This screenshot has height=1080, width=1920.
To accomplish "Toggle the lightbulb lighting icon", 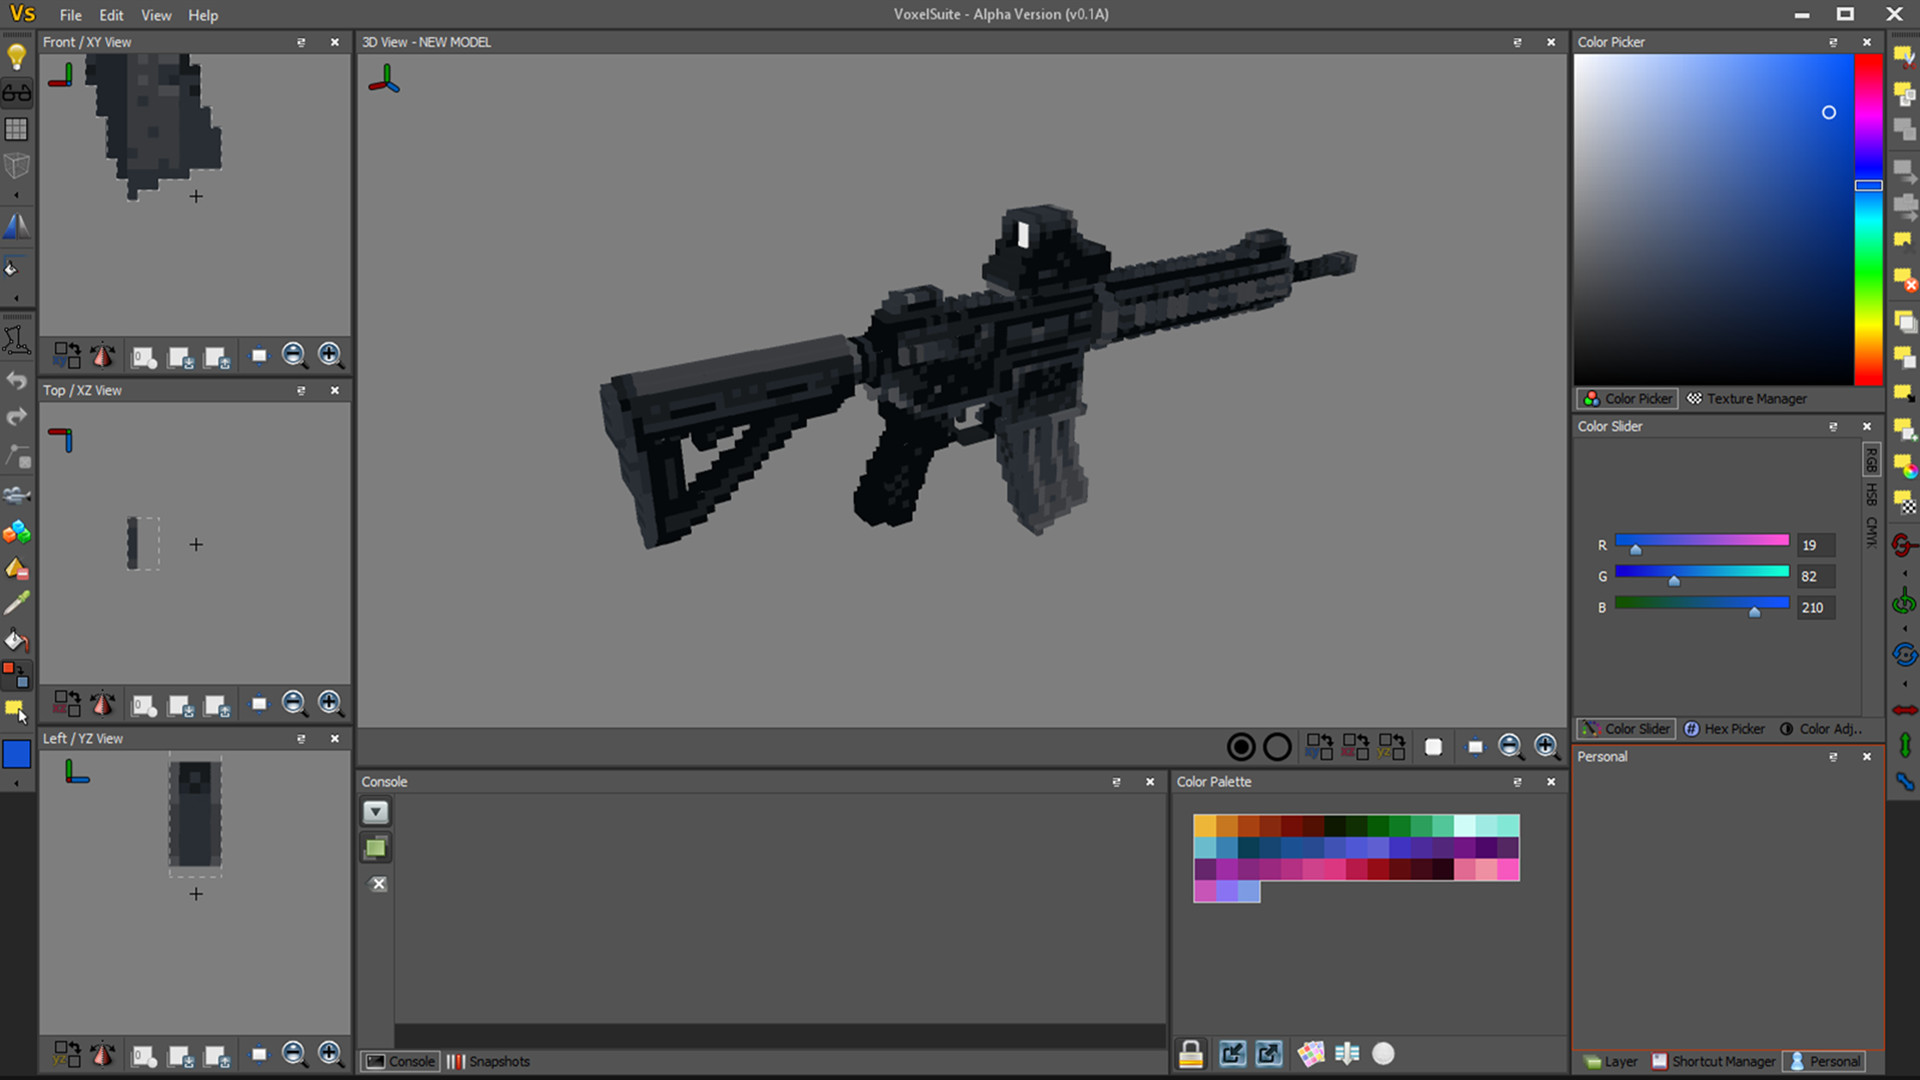I will coord(16,58).
